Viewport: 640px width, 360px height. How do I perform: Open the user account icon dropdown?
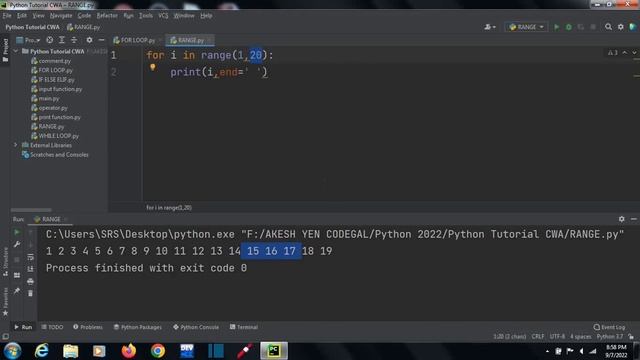click(x=490, y=27)
